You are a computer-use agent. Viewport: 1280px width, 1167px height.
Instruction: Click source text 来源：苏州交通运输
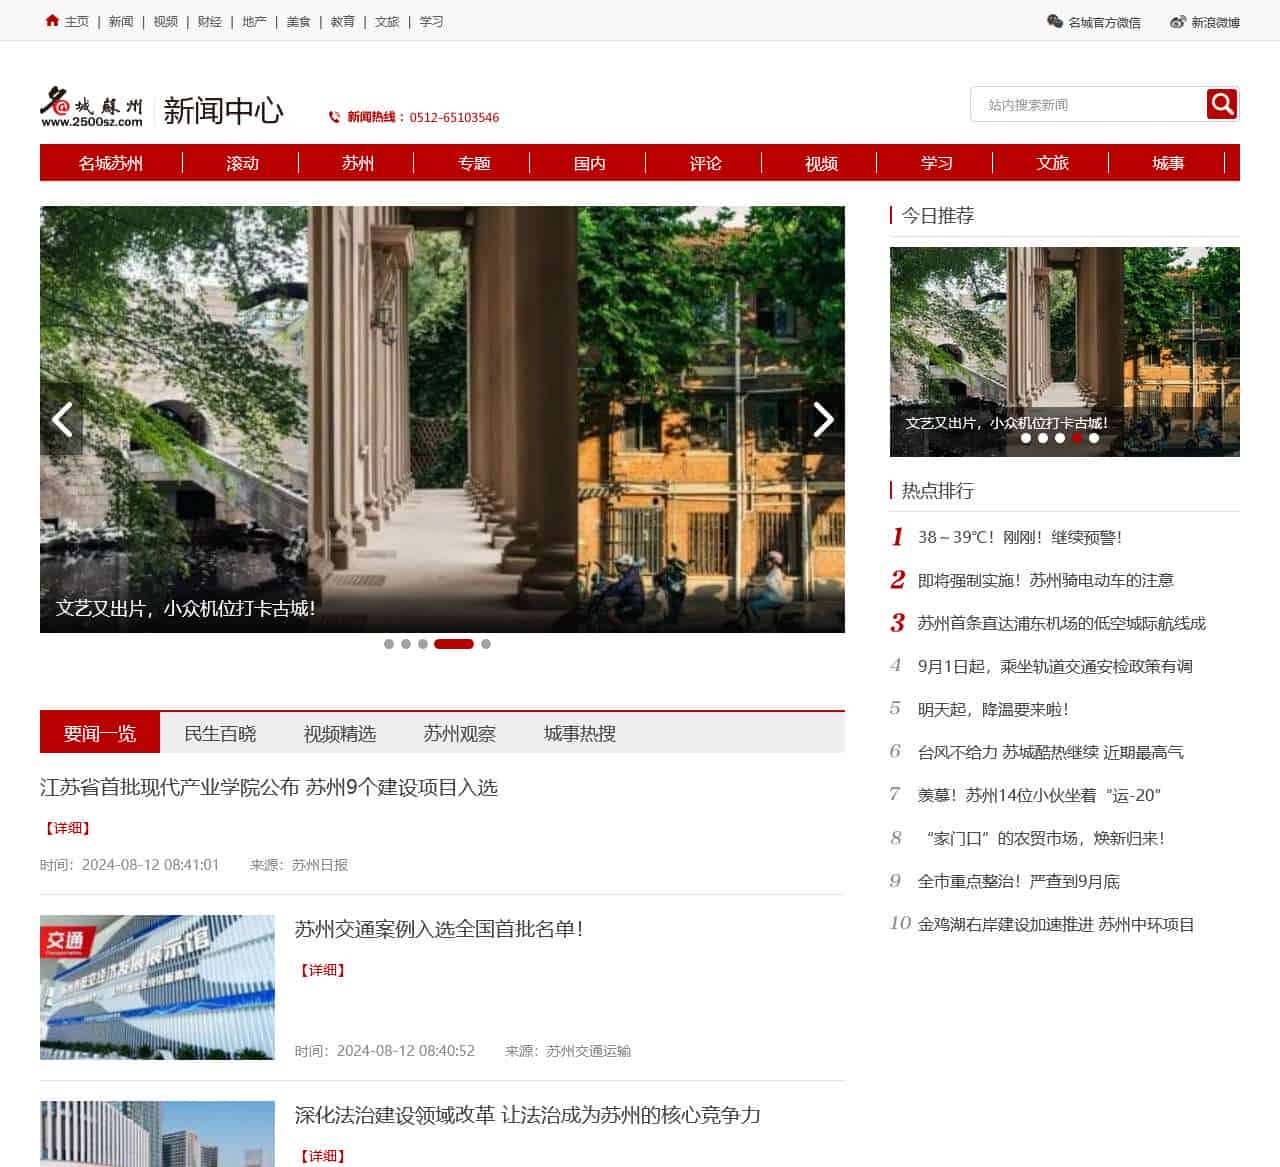[568, 1051]
